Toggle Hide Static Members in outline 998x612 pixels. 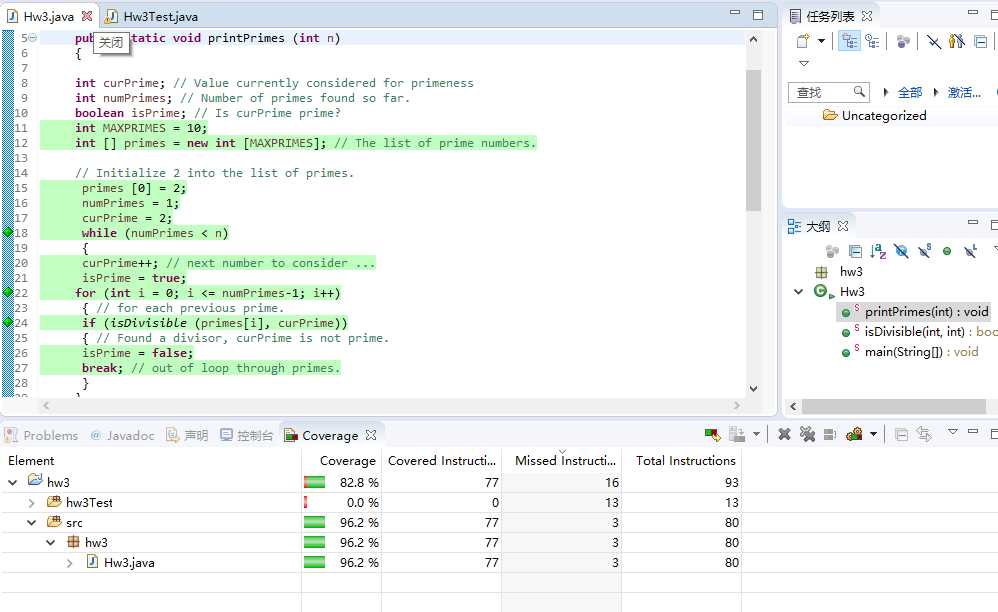925,251
